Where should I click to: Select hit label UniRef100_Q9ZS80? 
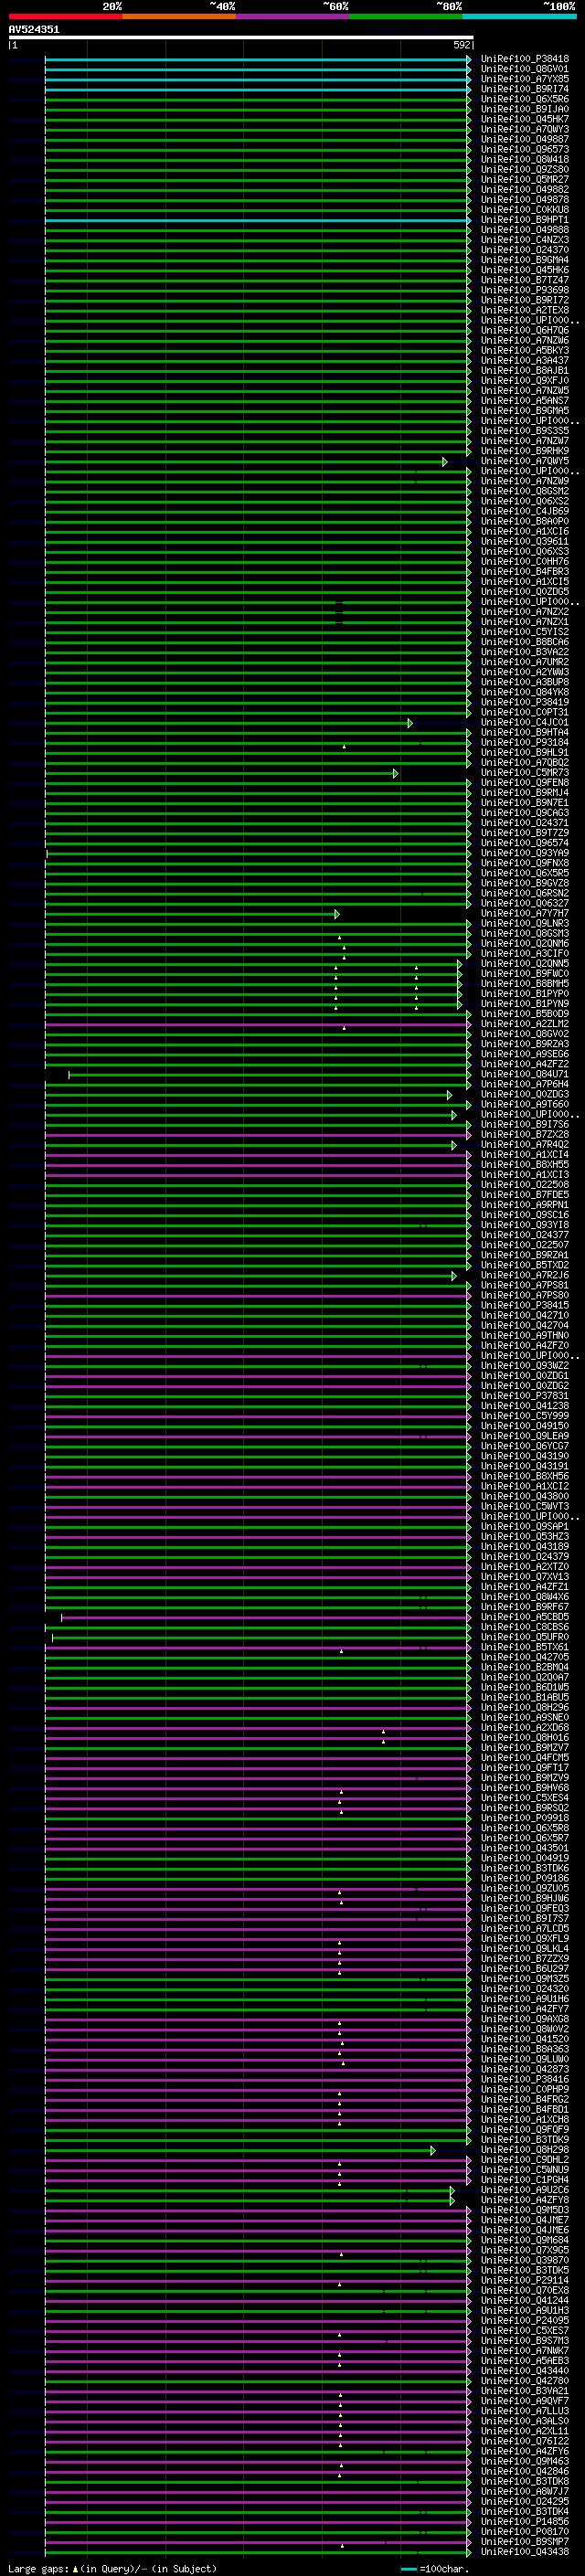[525, 169]
